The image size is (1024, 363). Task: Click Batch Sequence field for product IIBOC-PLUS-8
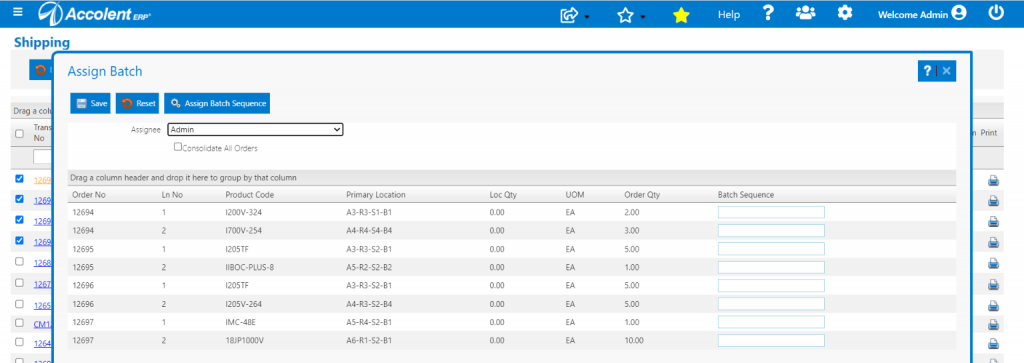(771, 267)
